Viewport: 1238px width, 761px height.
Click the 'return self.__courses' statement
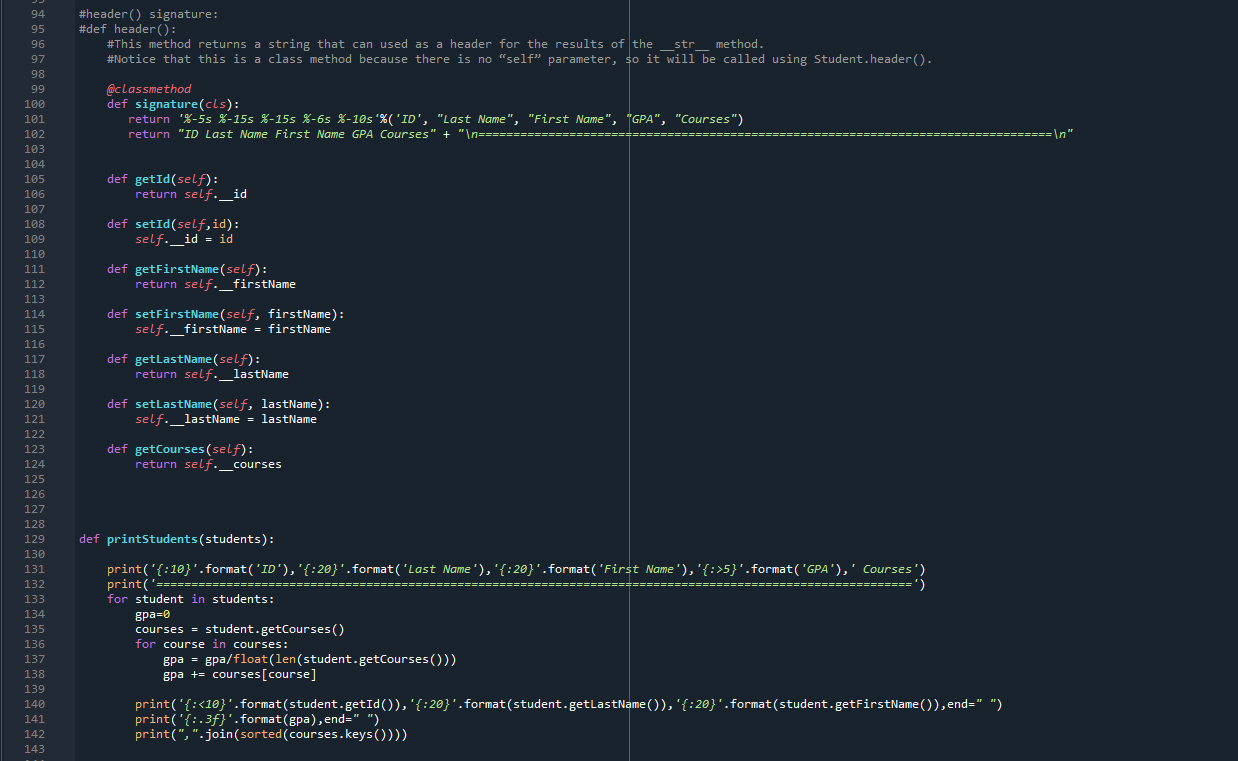click(x=208, y=464)
